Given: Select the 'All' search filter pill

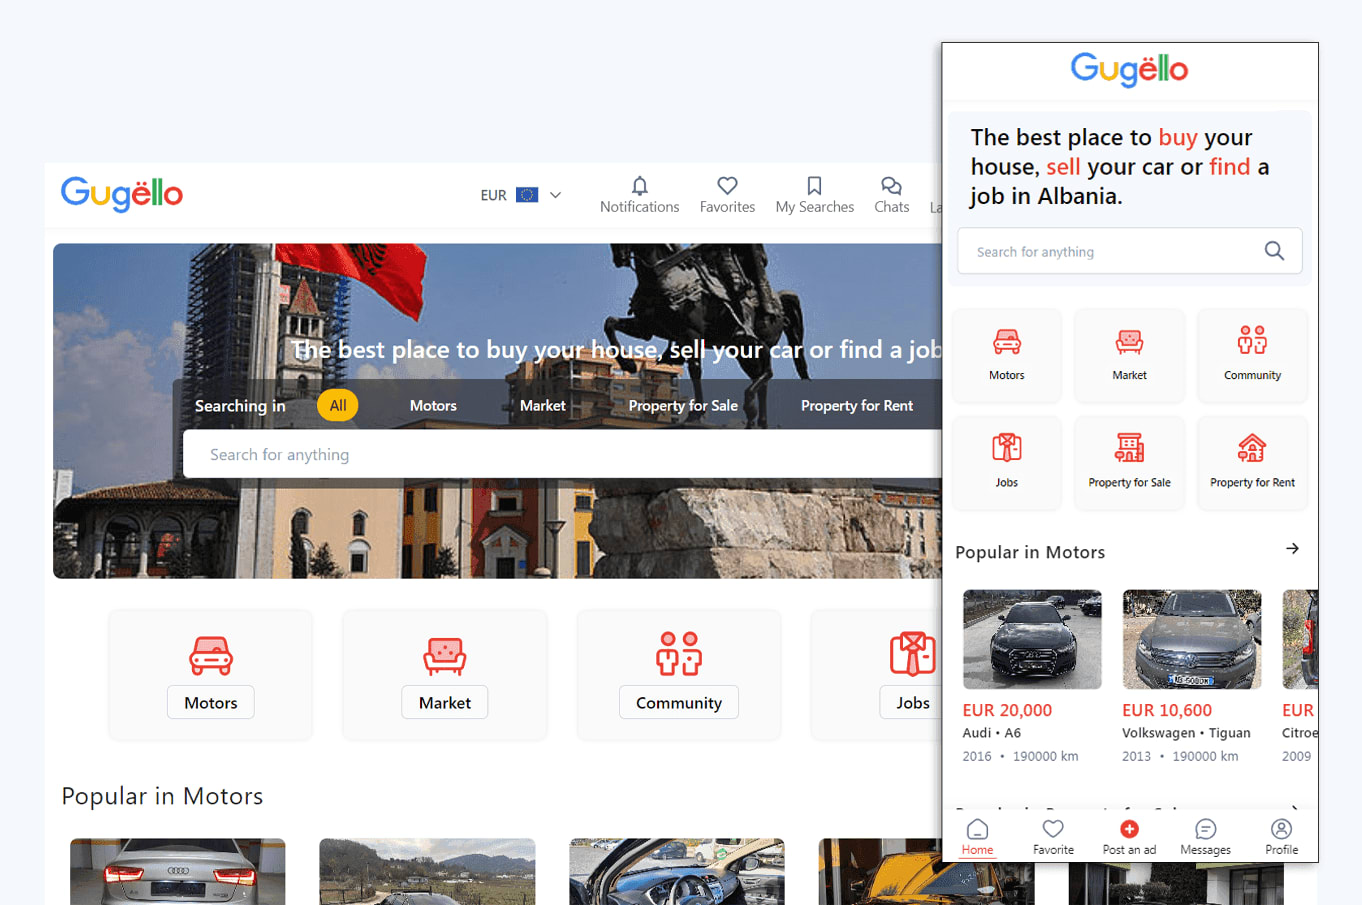Looking at the screenshot, I should [338, 405].
